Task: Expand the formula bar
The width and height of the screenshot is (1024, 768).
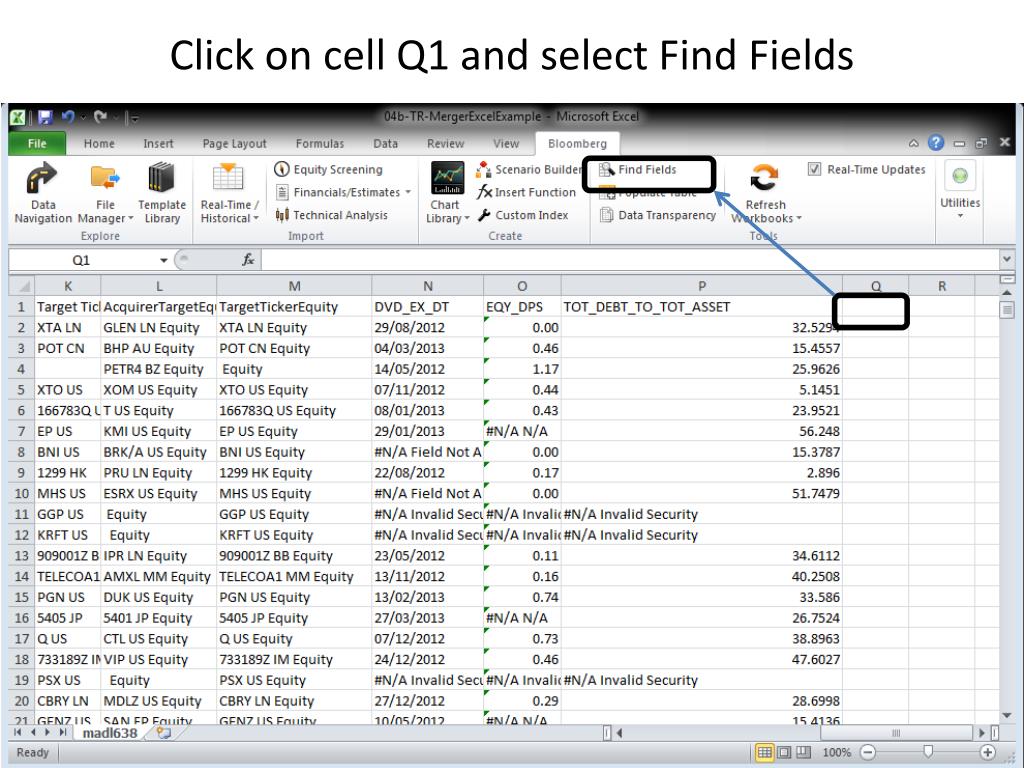Action: pos(1006,260)
